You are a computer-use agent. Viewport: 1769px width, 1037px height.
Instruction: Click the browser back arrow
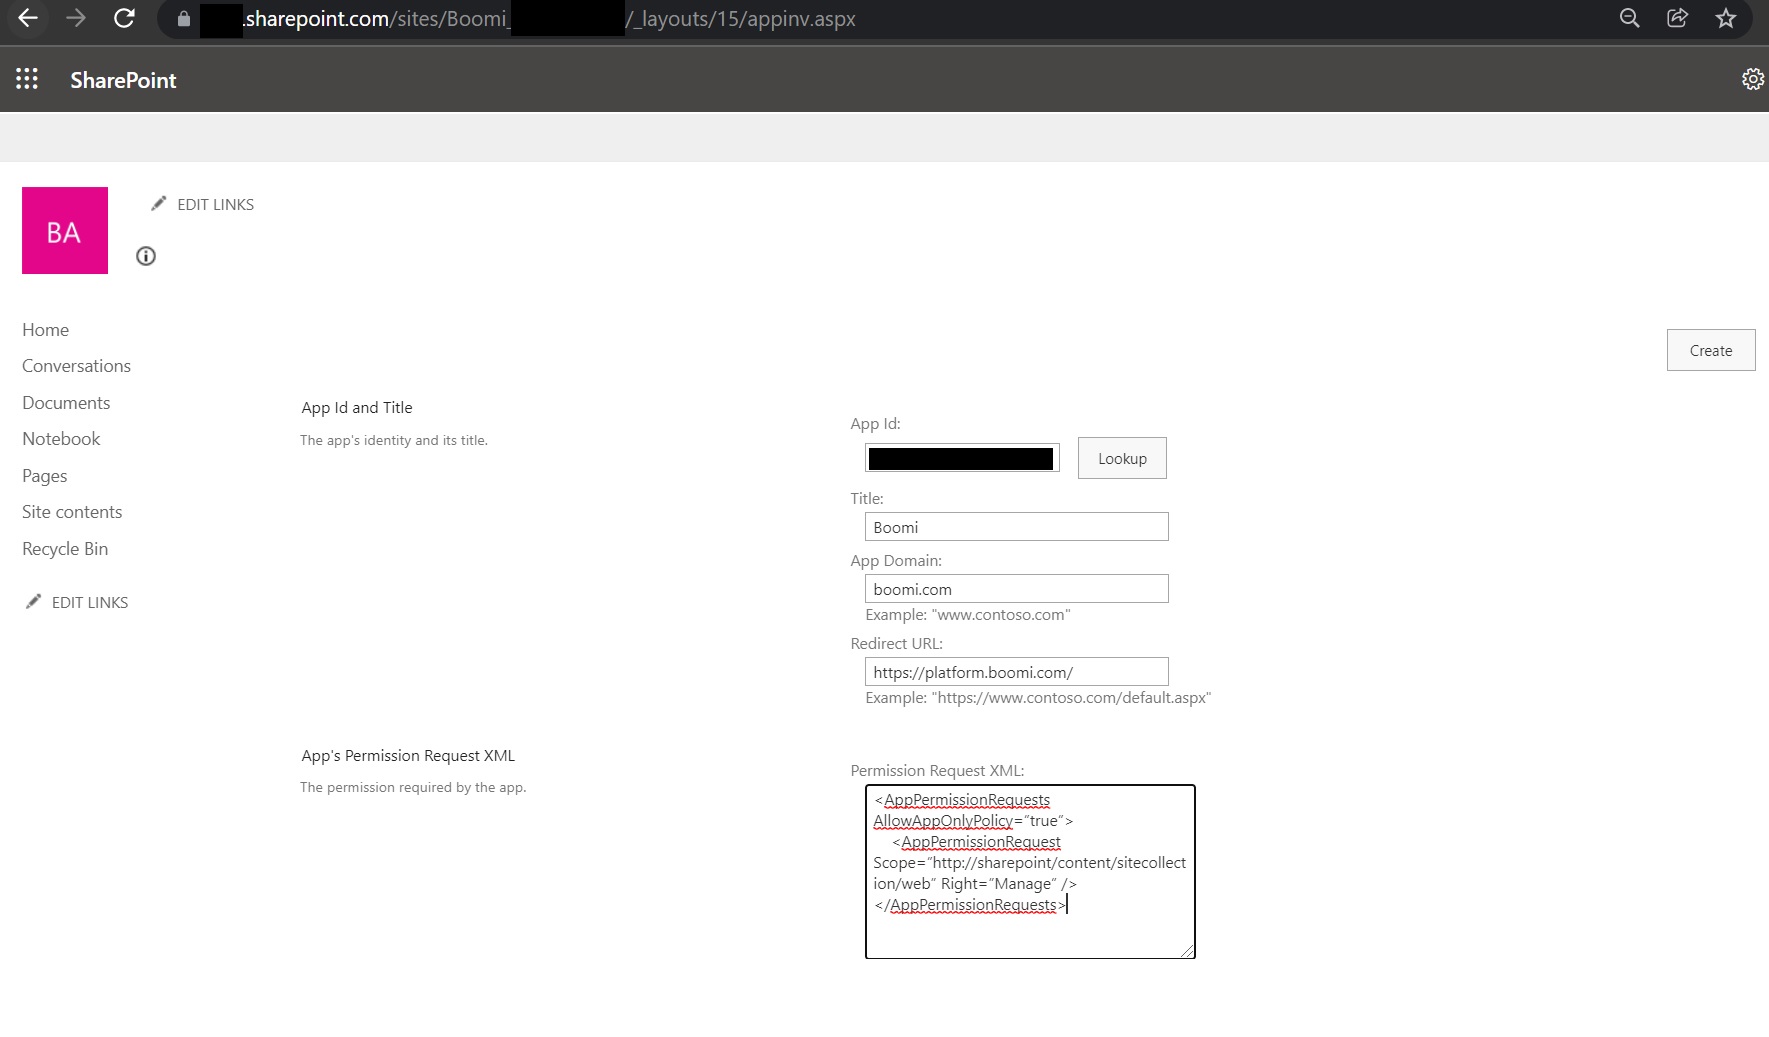click(x=28, y=18)
